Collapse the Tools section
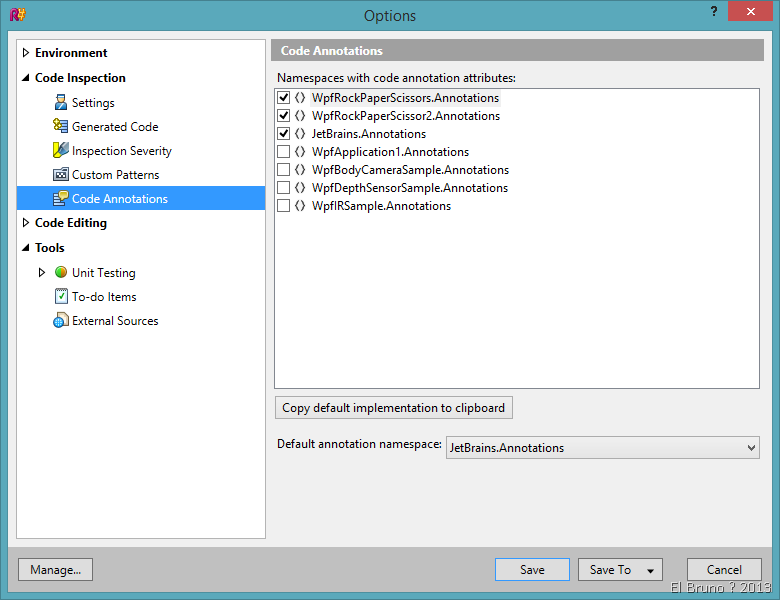This screenshot has height=600, width=780. click(26, 248)
